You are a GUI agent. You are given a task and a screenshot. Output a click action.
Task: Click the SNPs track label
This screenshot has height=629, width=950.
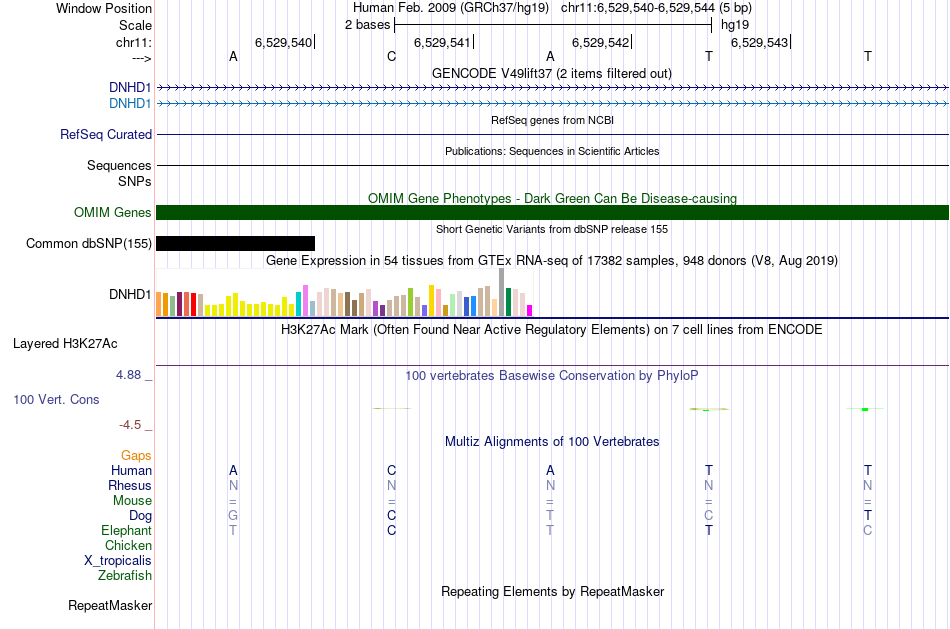(x=135, y=181)
